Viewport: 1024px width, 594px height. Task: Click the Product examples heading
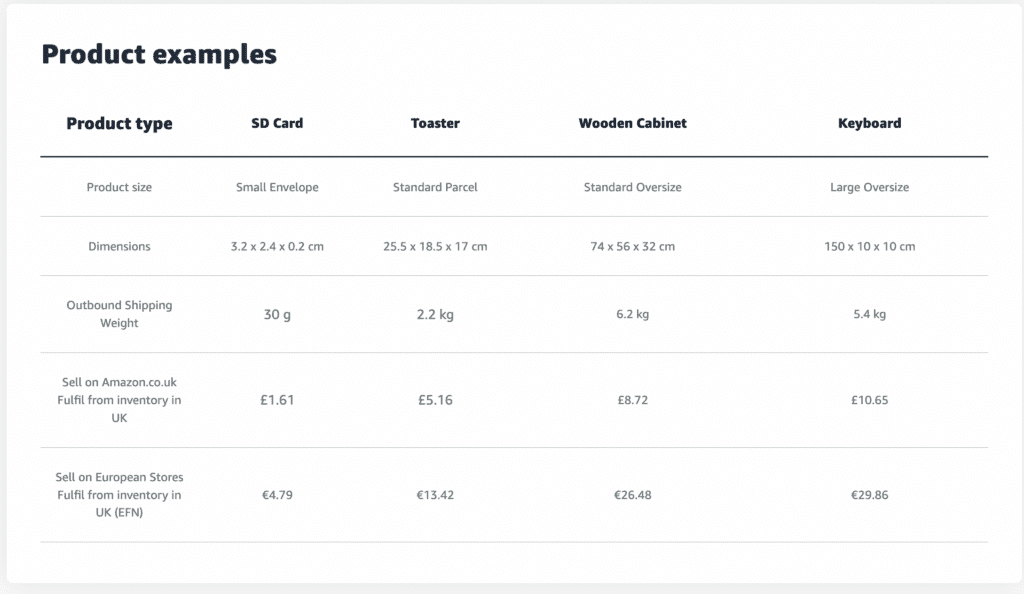coord(159,55)
